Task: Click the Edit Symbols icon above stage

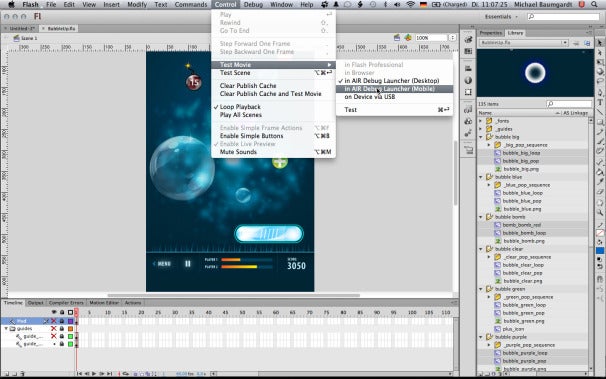Action: tap(408, 37)
